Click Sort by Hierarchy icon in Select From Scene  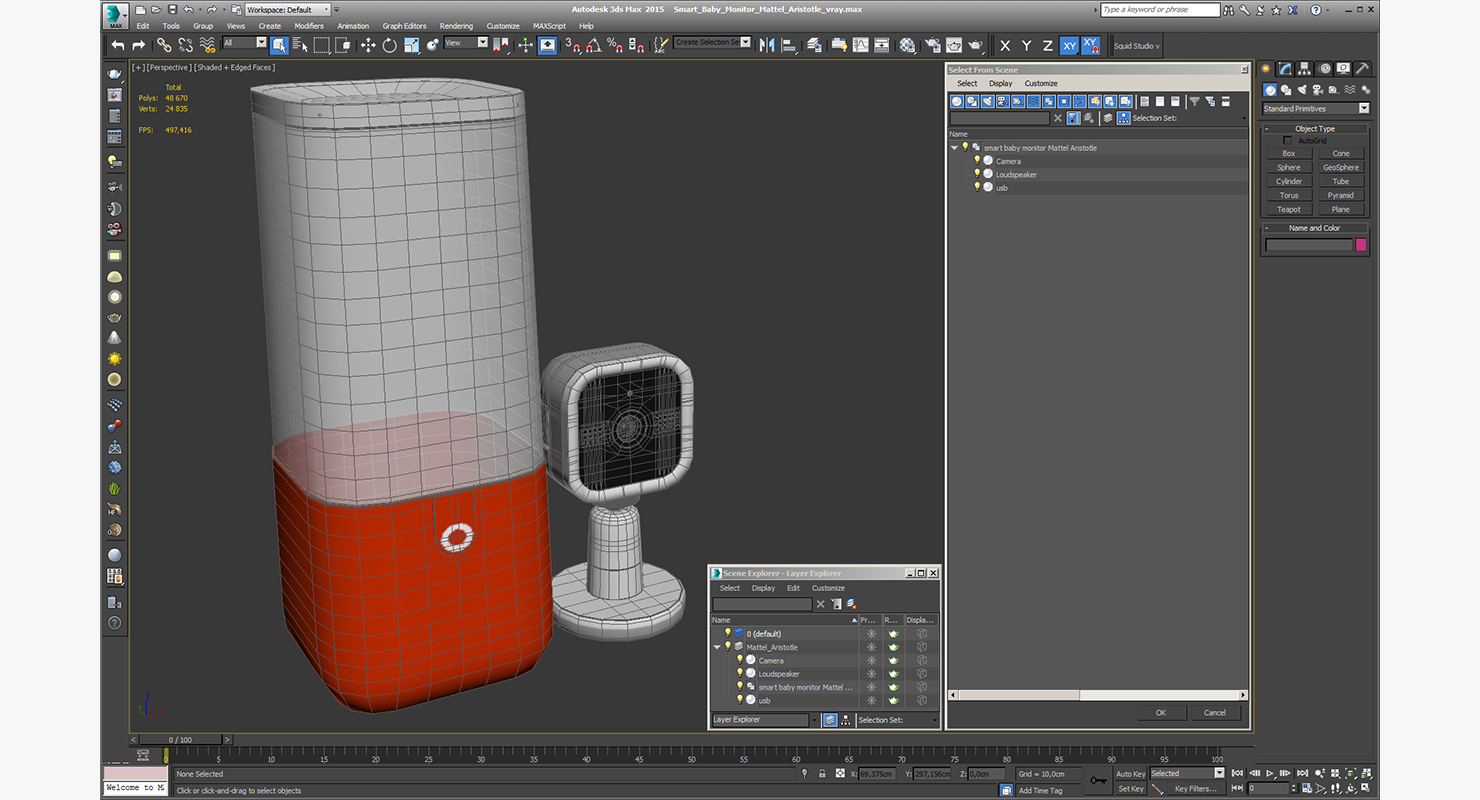pos(1124,118)
